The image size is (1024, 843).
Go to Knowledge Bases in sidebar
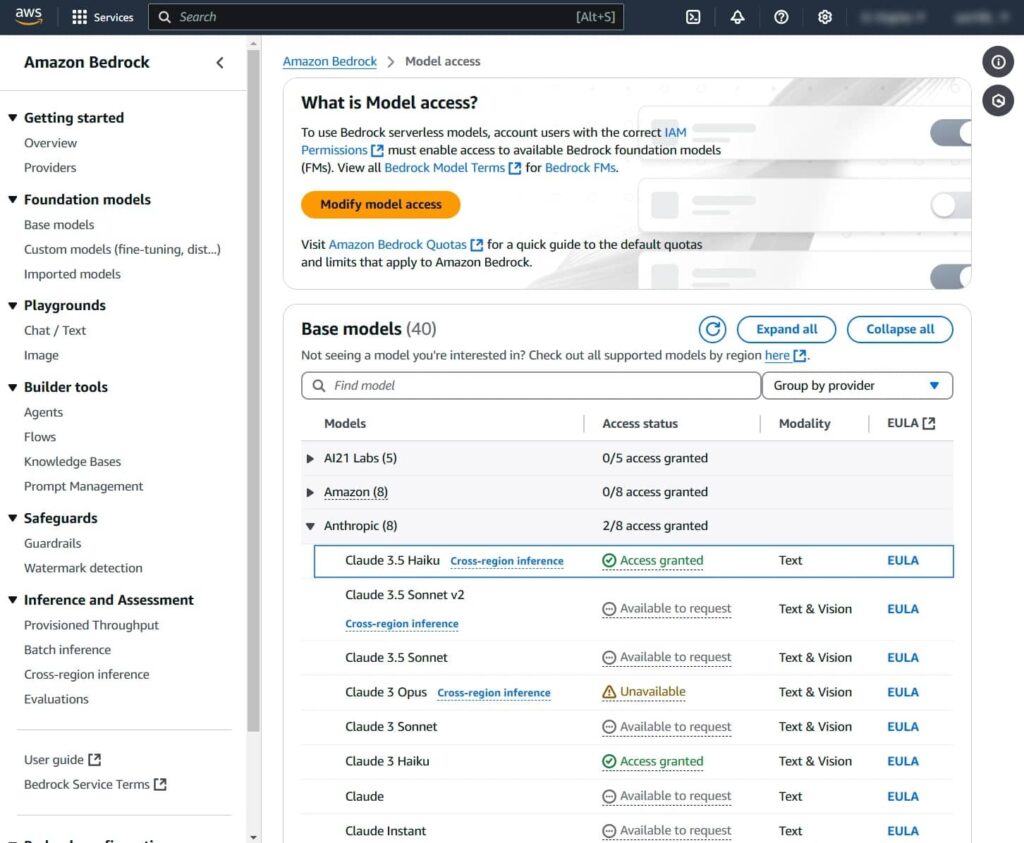[x=72, y=461]
